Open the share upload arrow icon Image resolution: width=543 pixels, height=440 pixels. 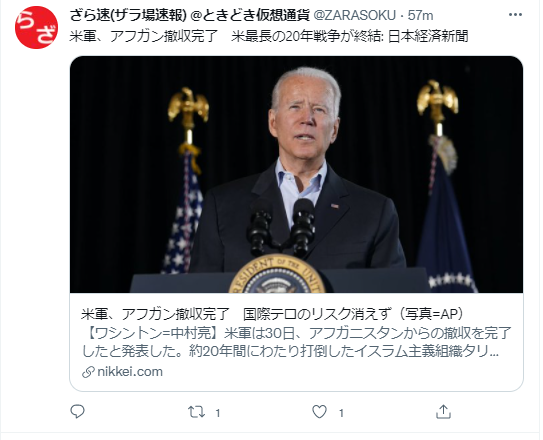(443, 411)
